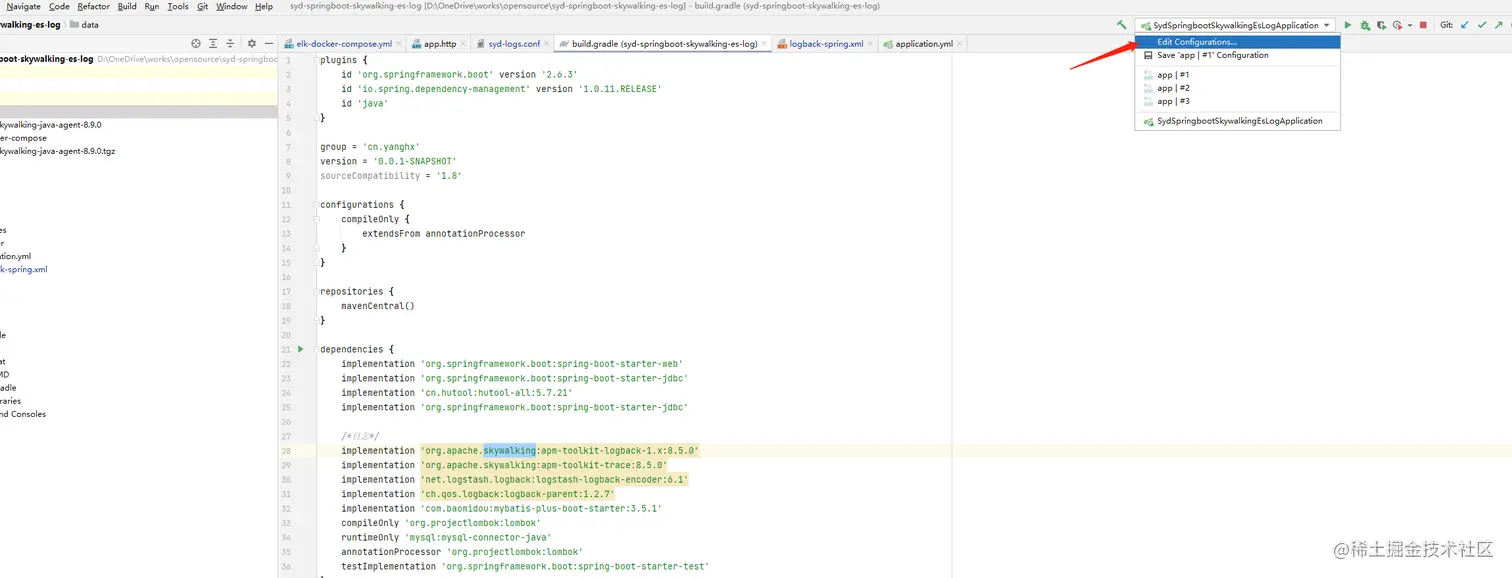Run with coverage shield icon

coord(1381,25)
